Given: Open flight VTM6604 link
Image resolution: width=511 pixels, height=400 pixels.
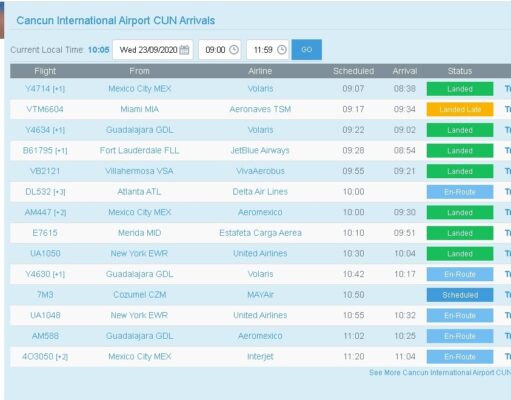Looking at the screenshot, I should tap(45, 109).
